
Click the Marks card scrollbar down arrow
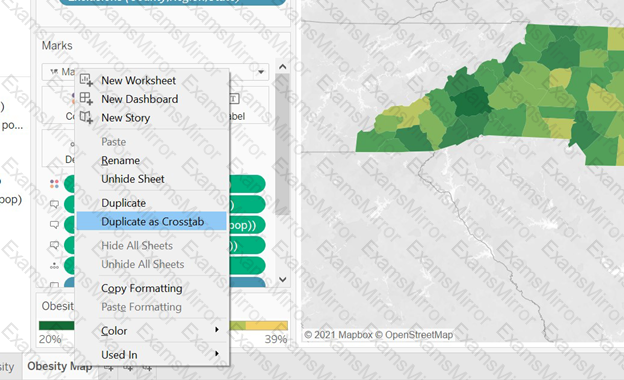coord(283,279)
